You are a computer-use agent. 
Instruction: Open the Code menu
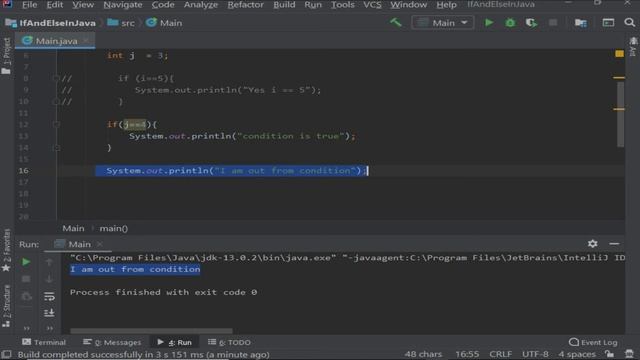(163, 5)
